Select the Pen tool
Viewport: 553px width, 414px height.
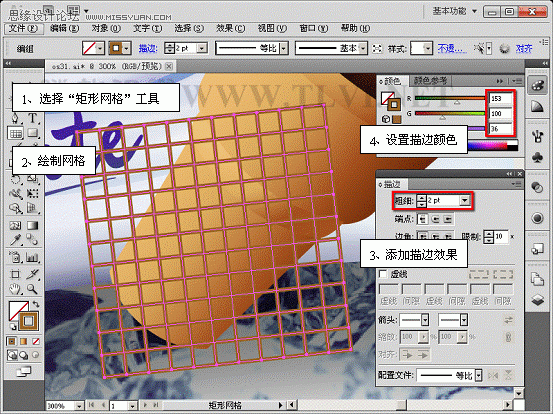(x=15, y=118)
